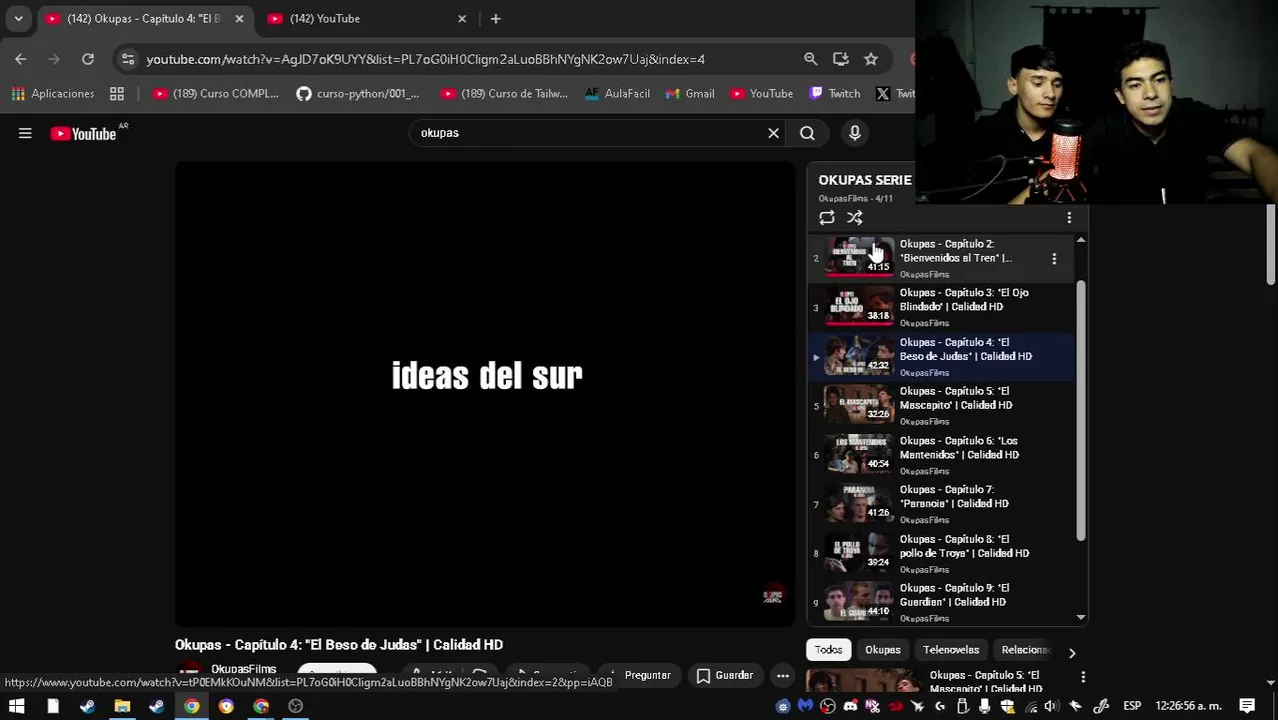
Task: Select Capítulo 4 'El Beso de Judas' entry
Action: pos(940,357)
